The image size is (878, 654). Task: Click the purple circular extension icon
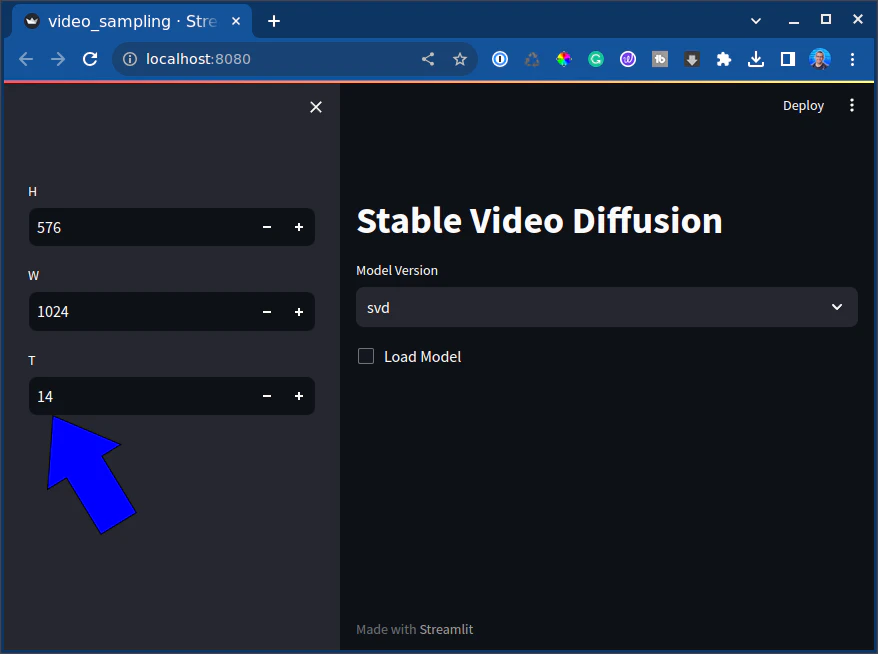(628, 59)
